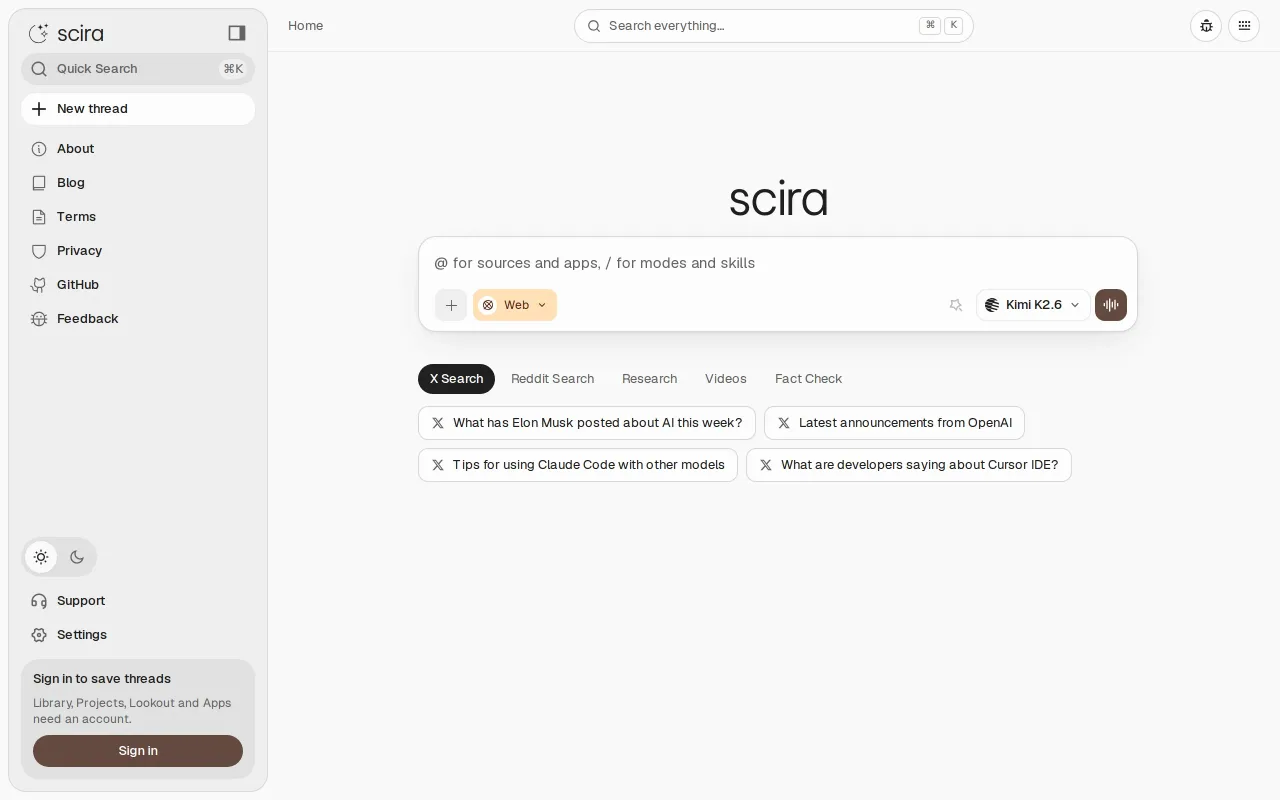Click the bug report icon
Image resolution: width=1280 pixels, height=800 pixels.
coord(1206,26)
